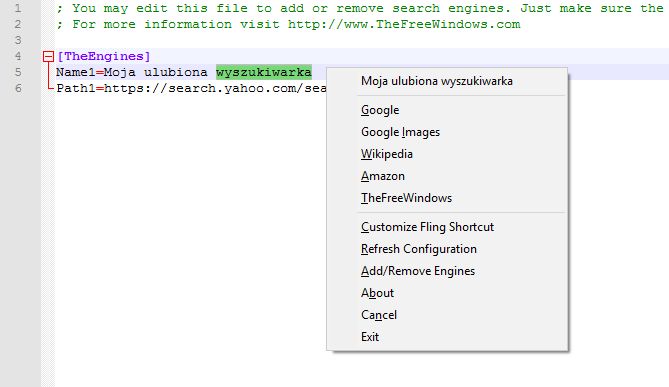Screen dimensions: 669x387
Task: Click the words 'Moja ulubiona' on line 5
Action: (x=156, y=72)
